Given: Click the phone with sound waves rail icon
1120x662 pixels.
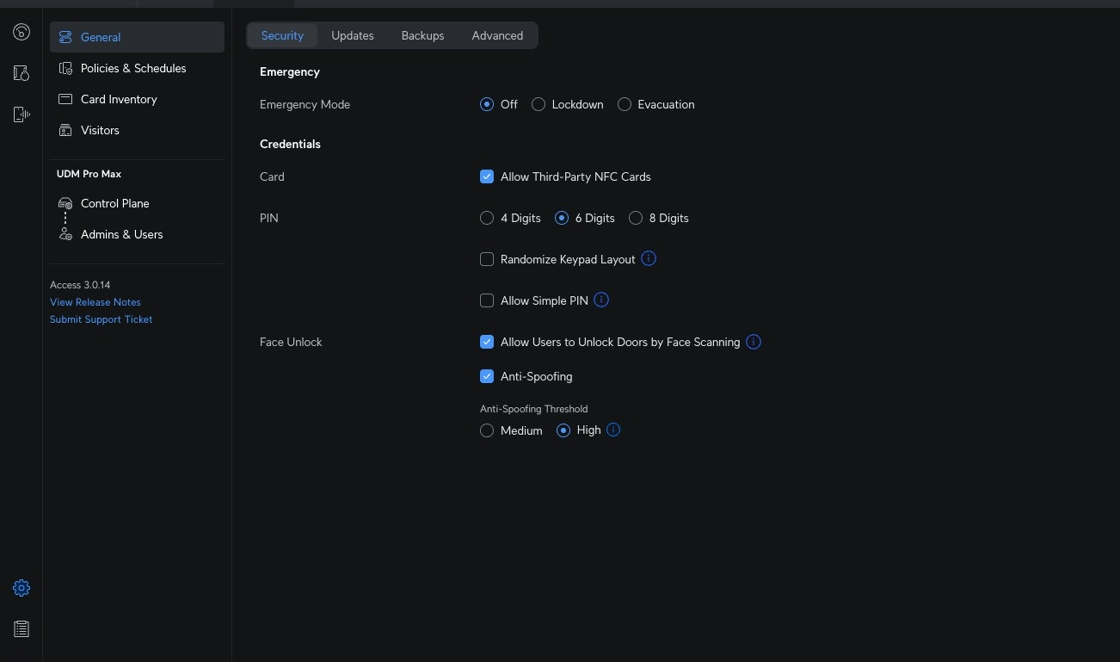Looking at the screenshot, I should click(x=21, y=114).
